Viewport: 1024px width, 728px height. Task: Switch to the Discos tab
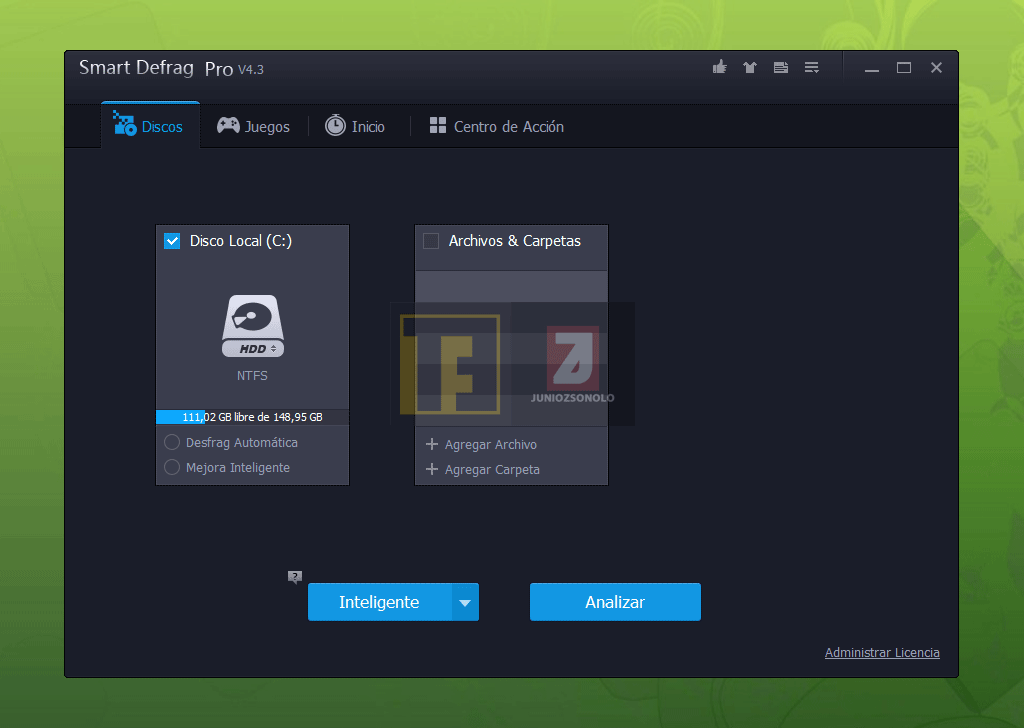(150, 125)
